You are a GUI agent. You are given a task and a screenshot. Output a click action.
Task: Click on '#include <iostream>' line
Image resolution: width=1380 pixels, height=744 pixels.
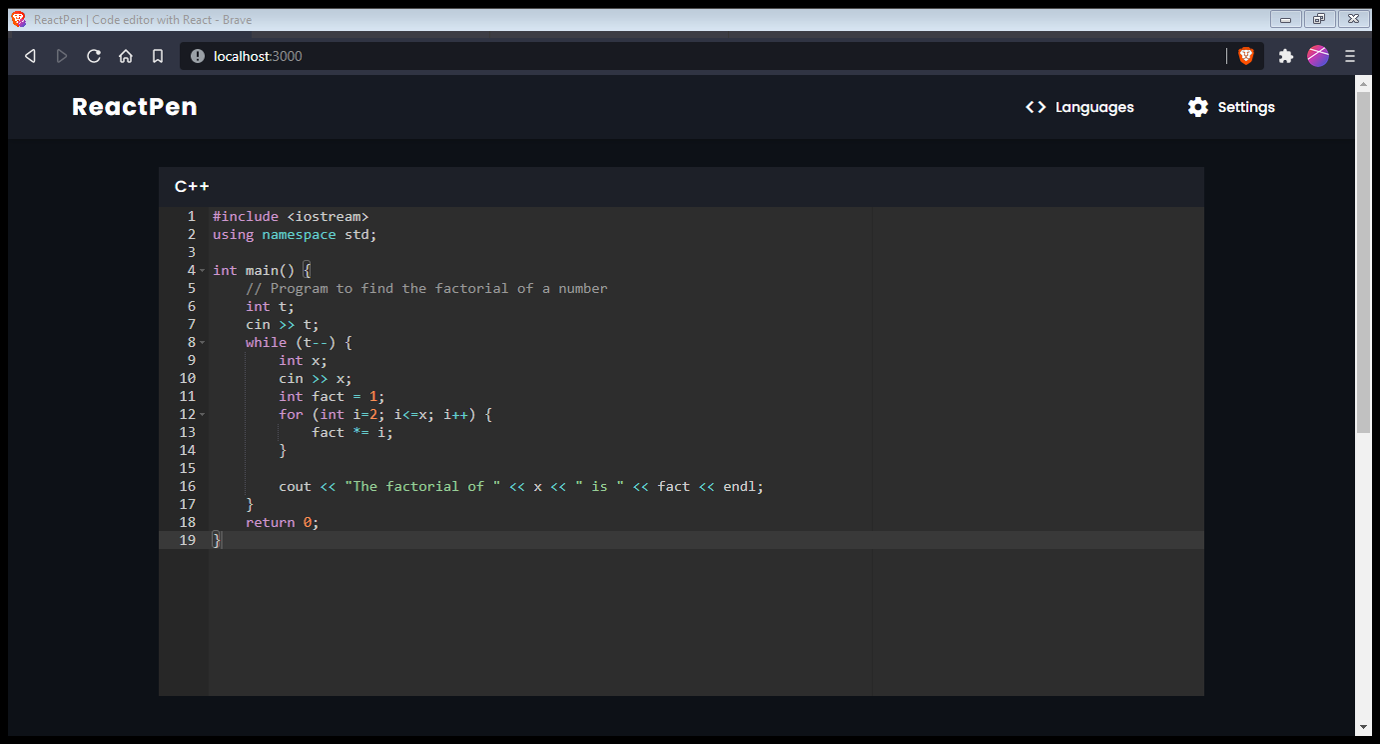pyautogui.click(x=291, y=216)
